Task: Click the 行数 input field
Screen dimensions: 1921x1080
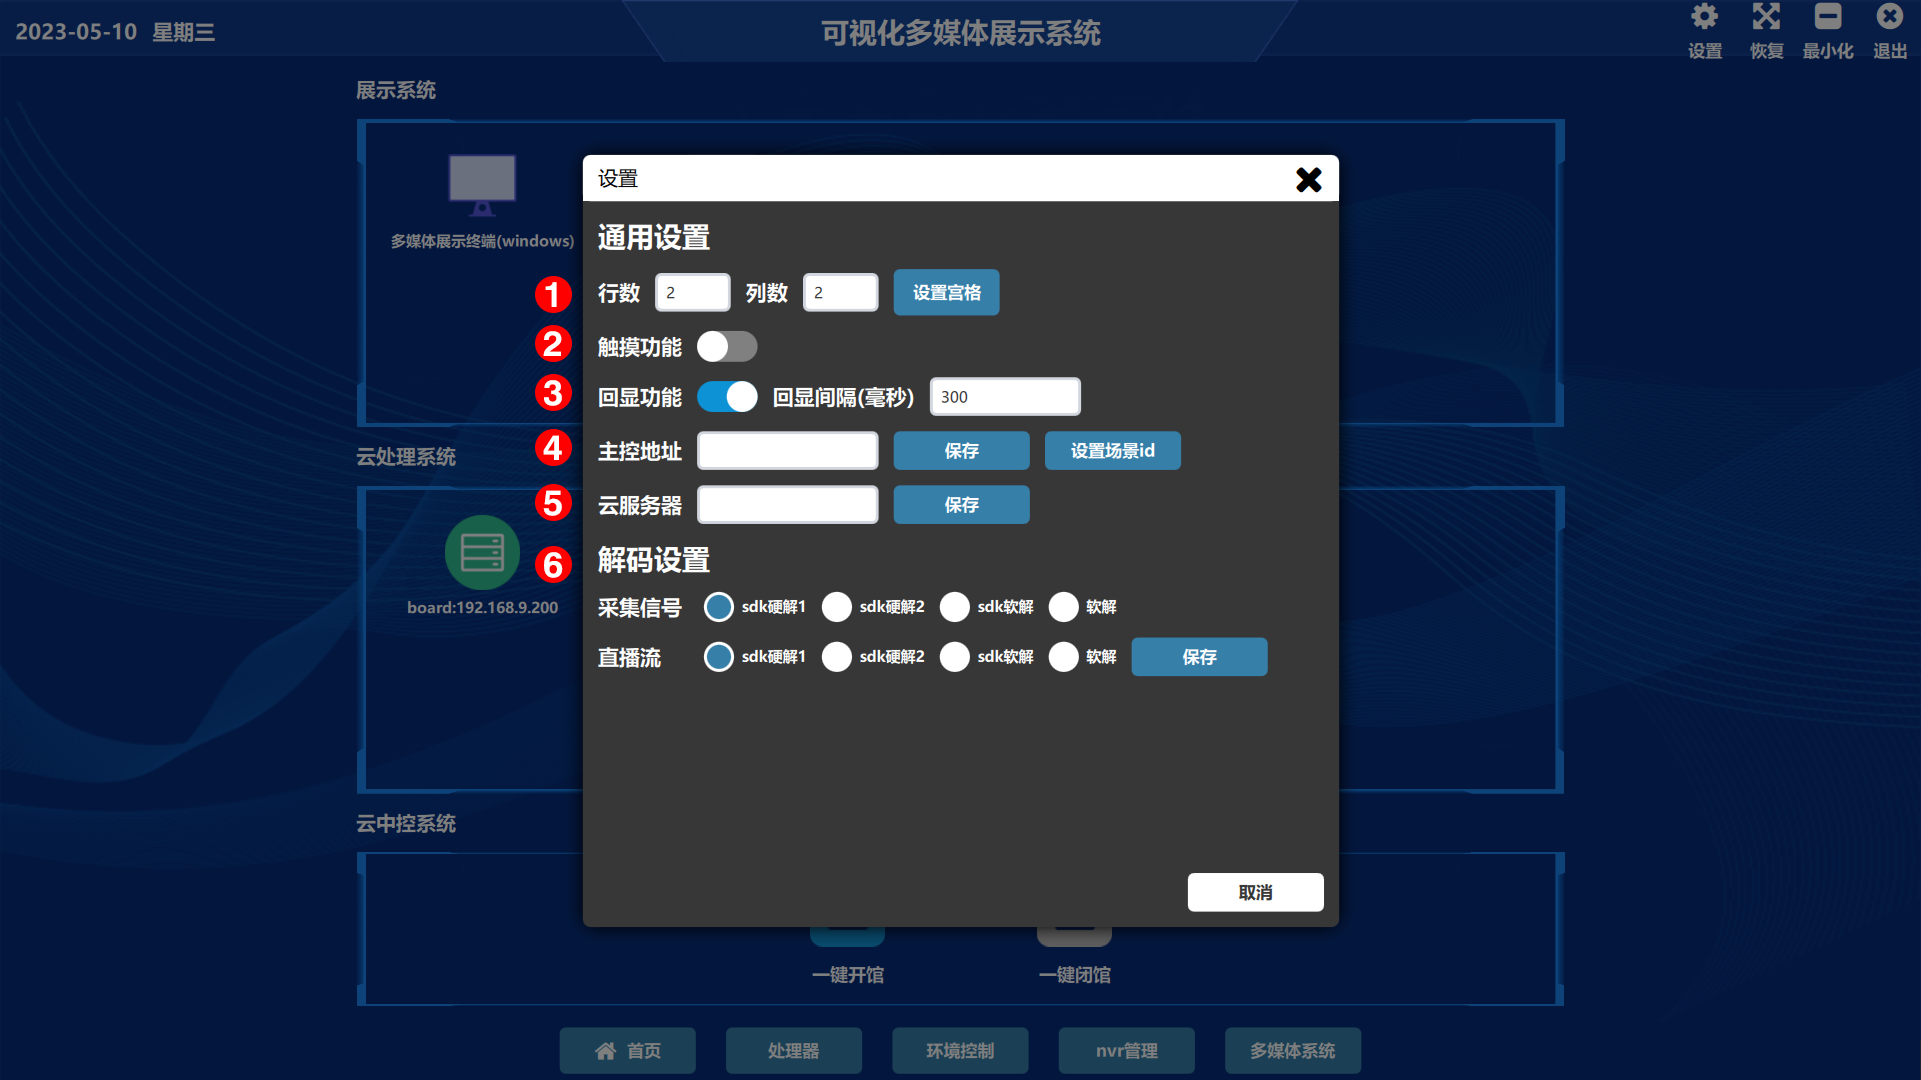Action: click(692, 293)
